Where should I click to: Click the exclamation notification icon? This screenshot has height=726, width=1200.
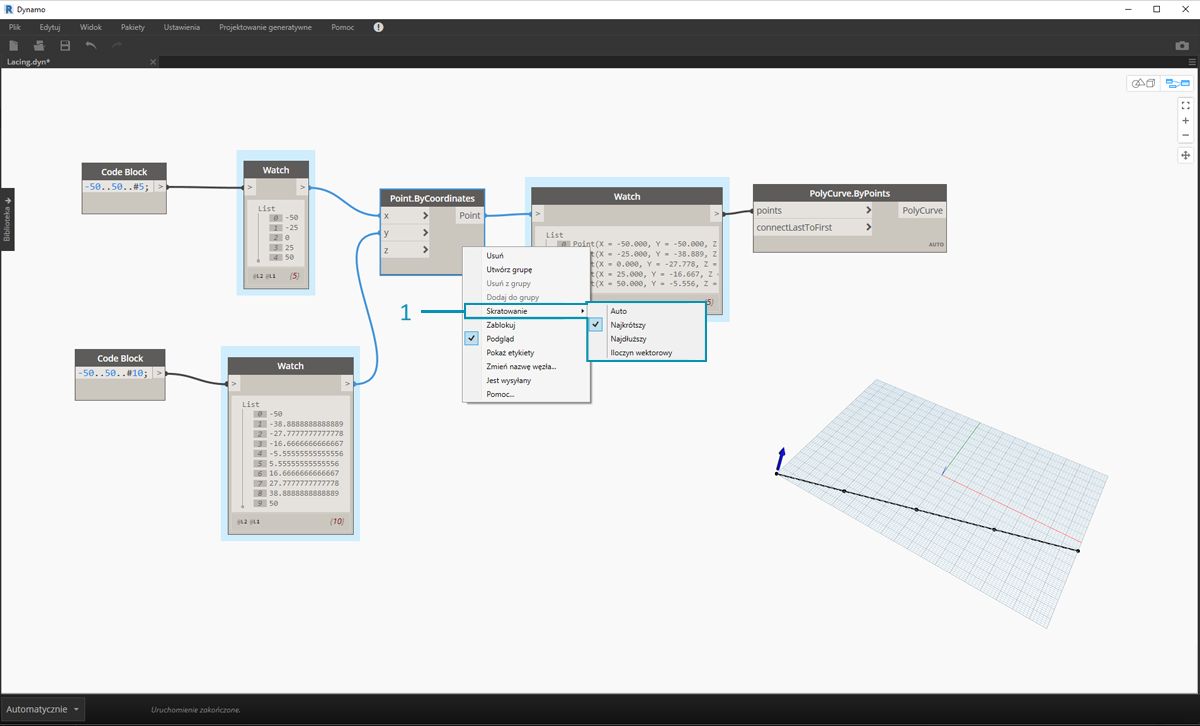tap(379, 27)
